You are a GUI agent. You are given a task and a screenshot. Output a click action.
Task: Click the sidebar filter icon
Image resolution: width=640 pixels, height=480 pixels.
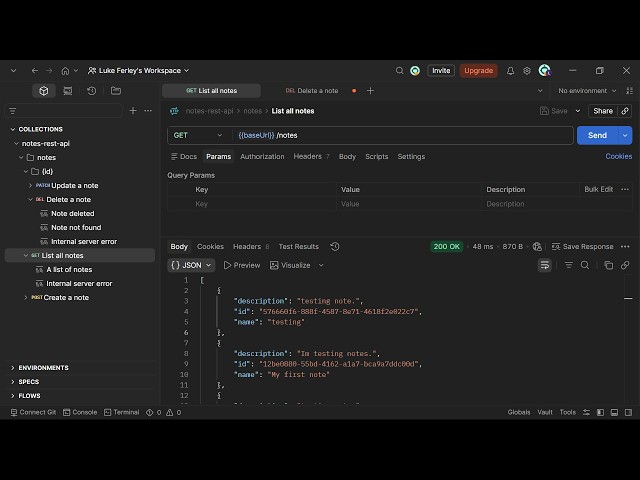tap(13, 111)
